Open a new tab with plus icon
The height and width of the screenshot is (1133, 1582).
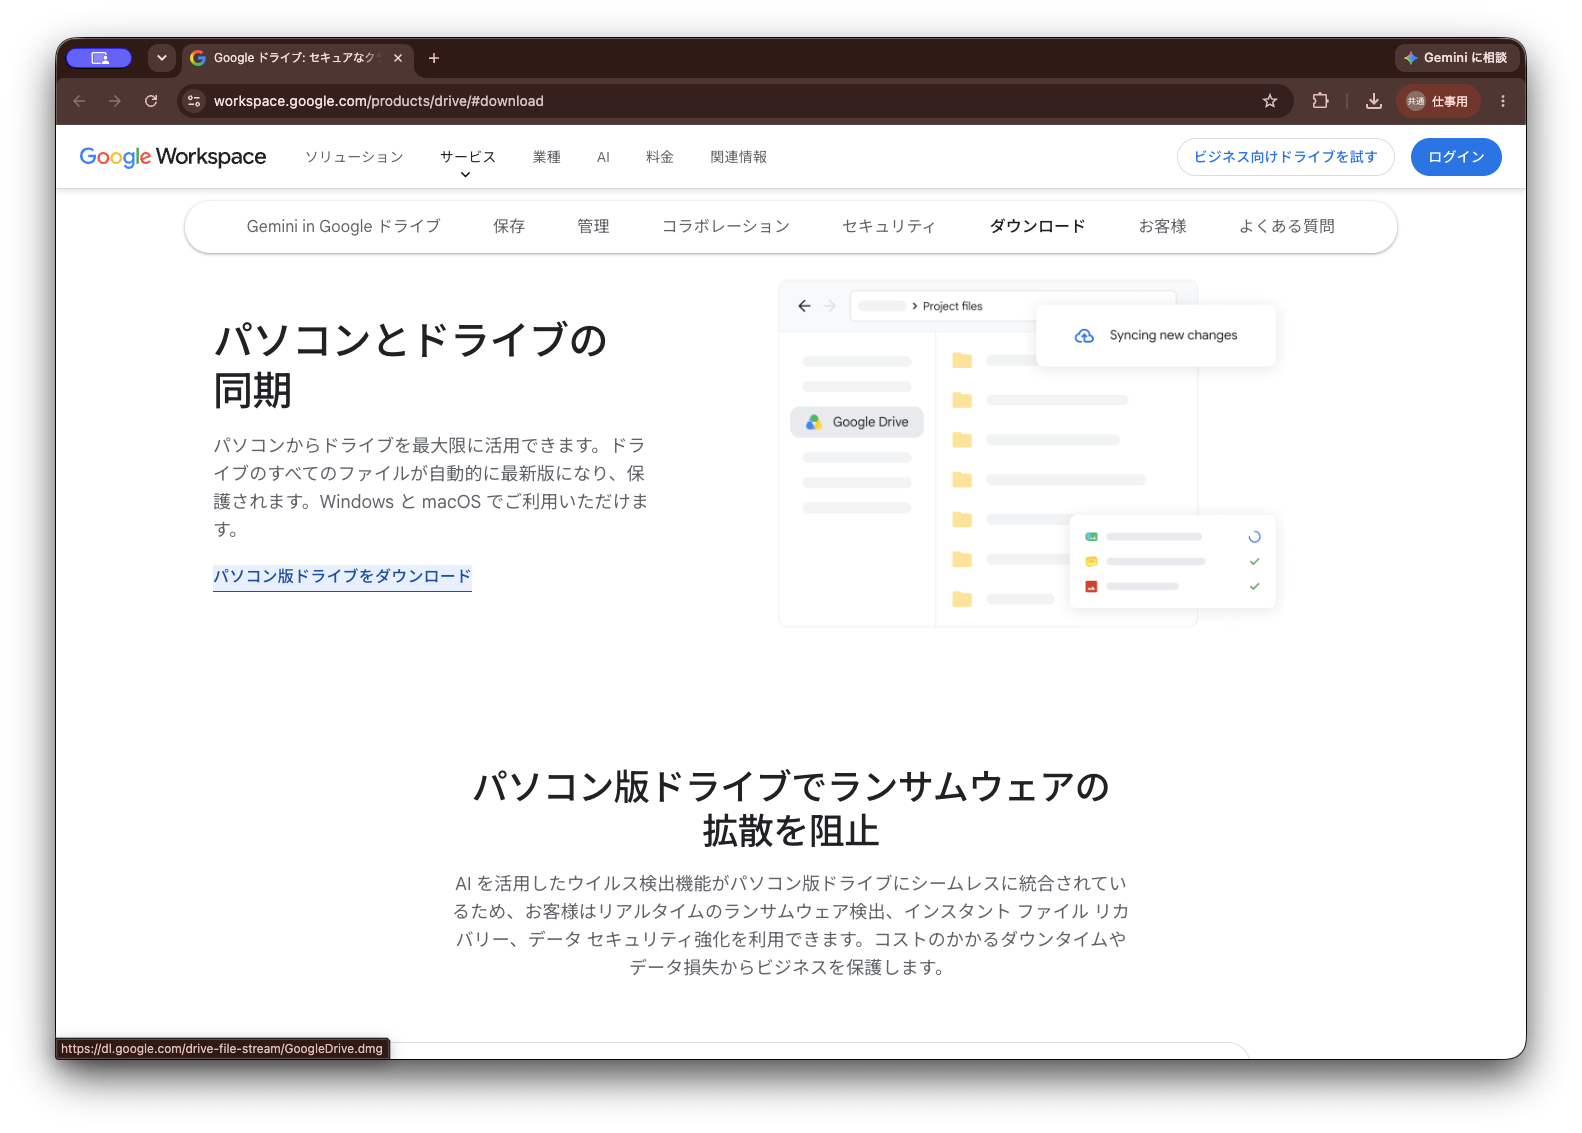[x=434, y=58]
